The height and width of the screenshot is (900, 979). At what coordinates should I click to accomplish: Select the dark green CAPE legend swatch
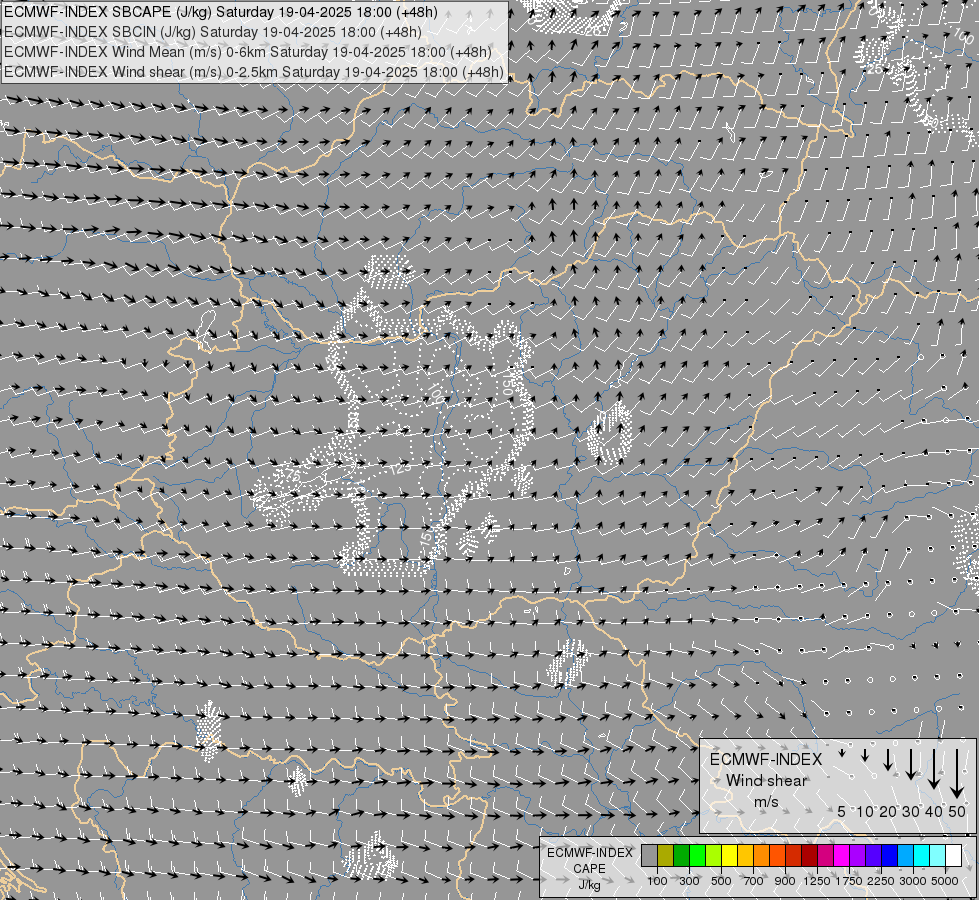[x=681, y=856]
